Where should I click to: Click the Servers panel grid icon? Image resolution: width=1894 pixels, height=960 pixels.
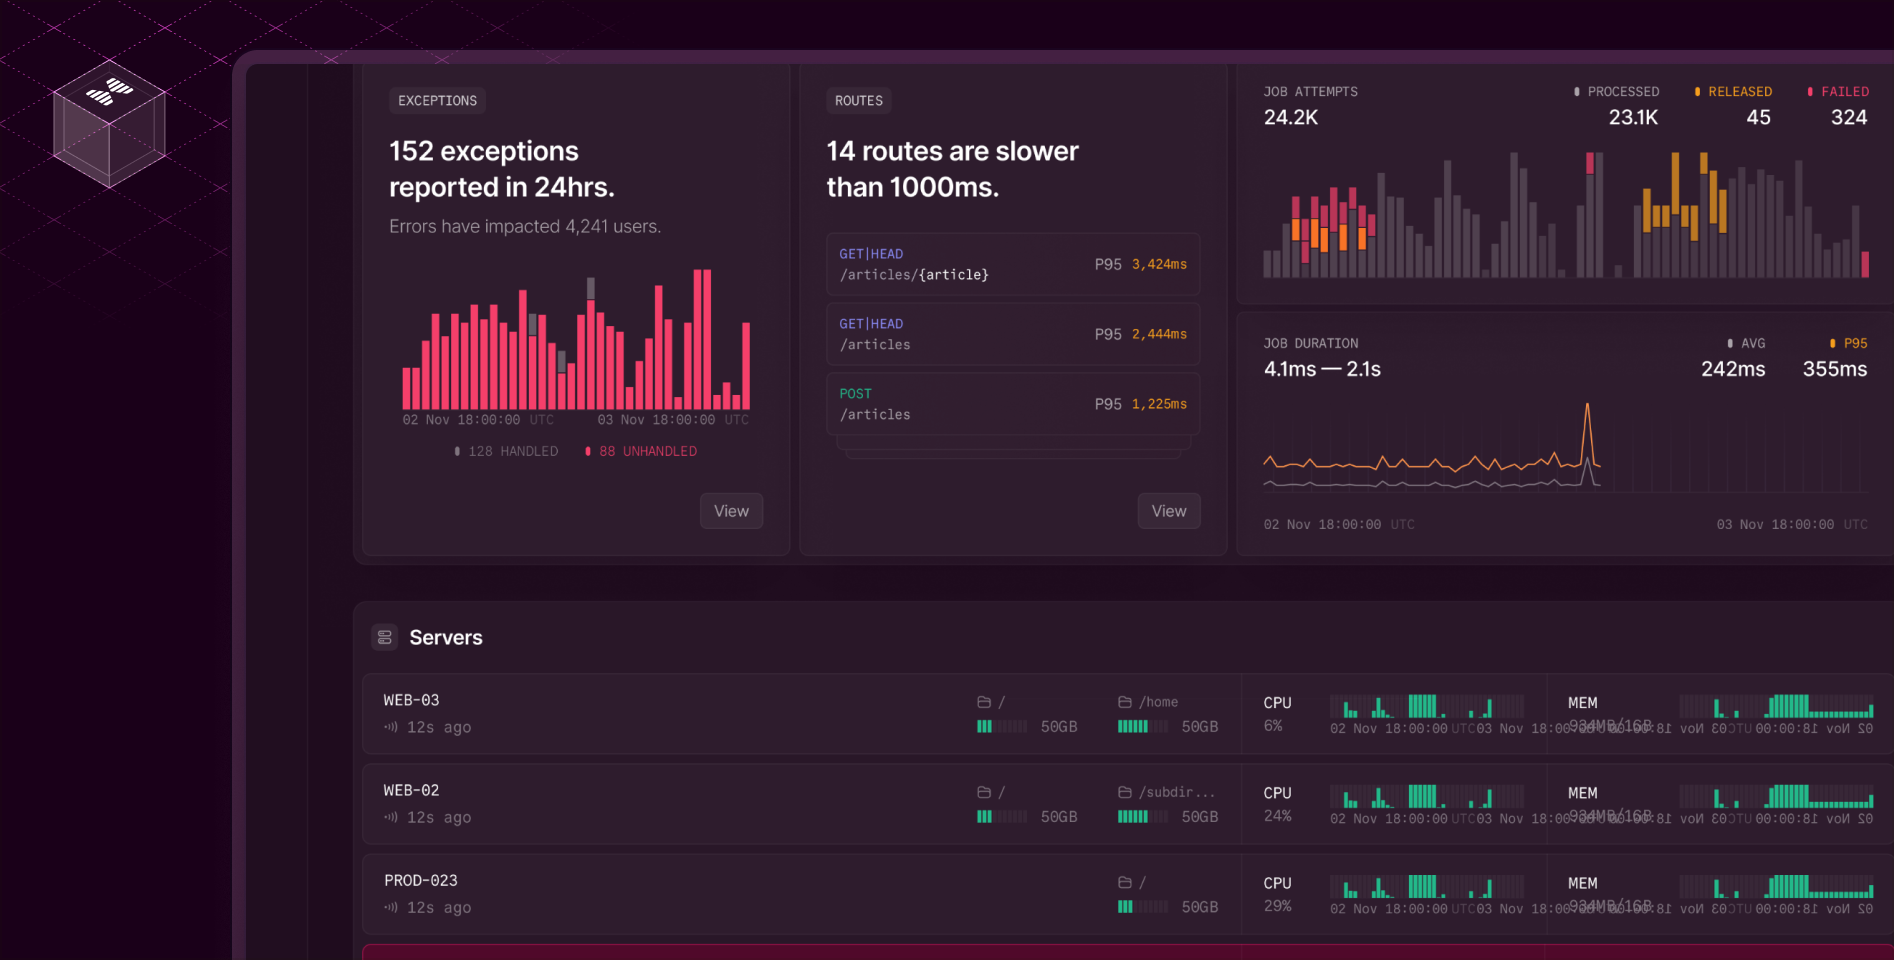384,637
